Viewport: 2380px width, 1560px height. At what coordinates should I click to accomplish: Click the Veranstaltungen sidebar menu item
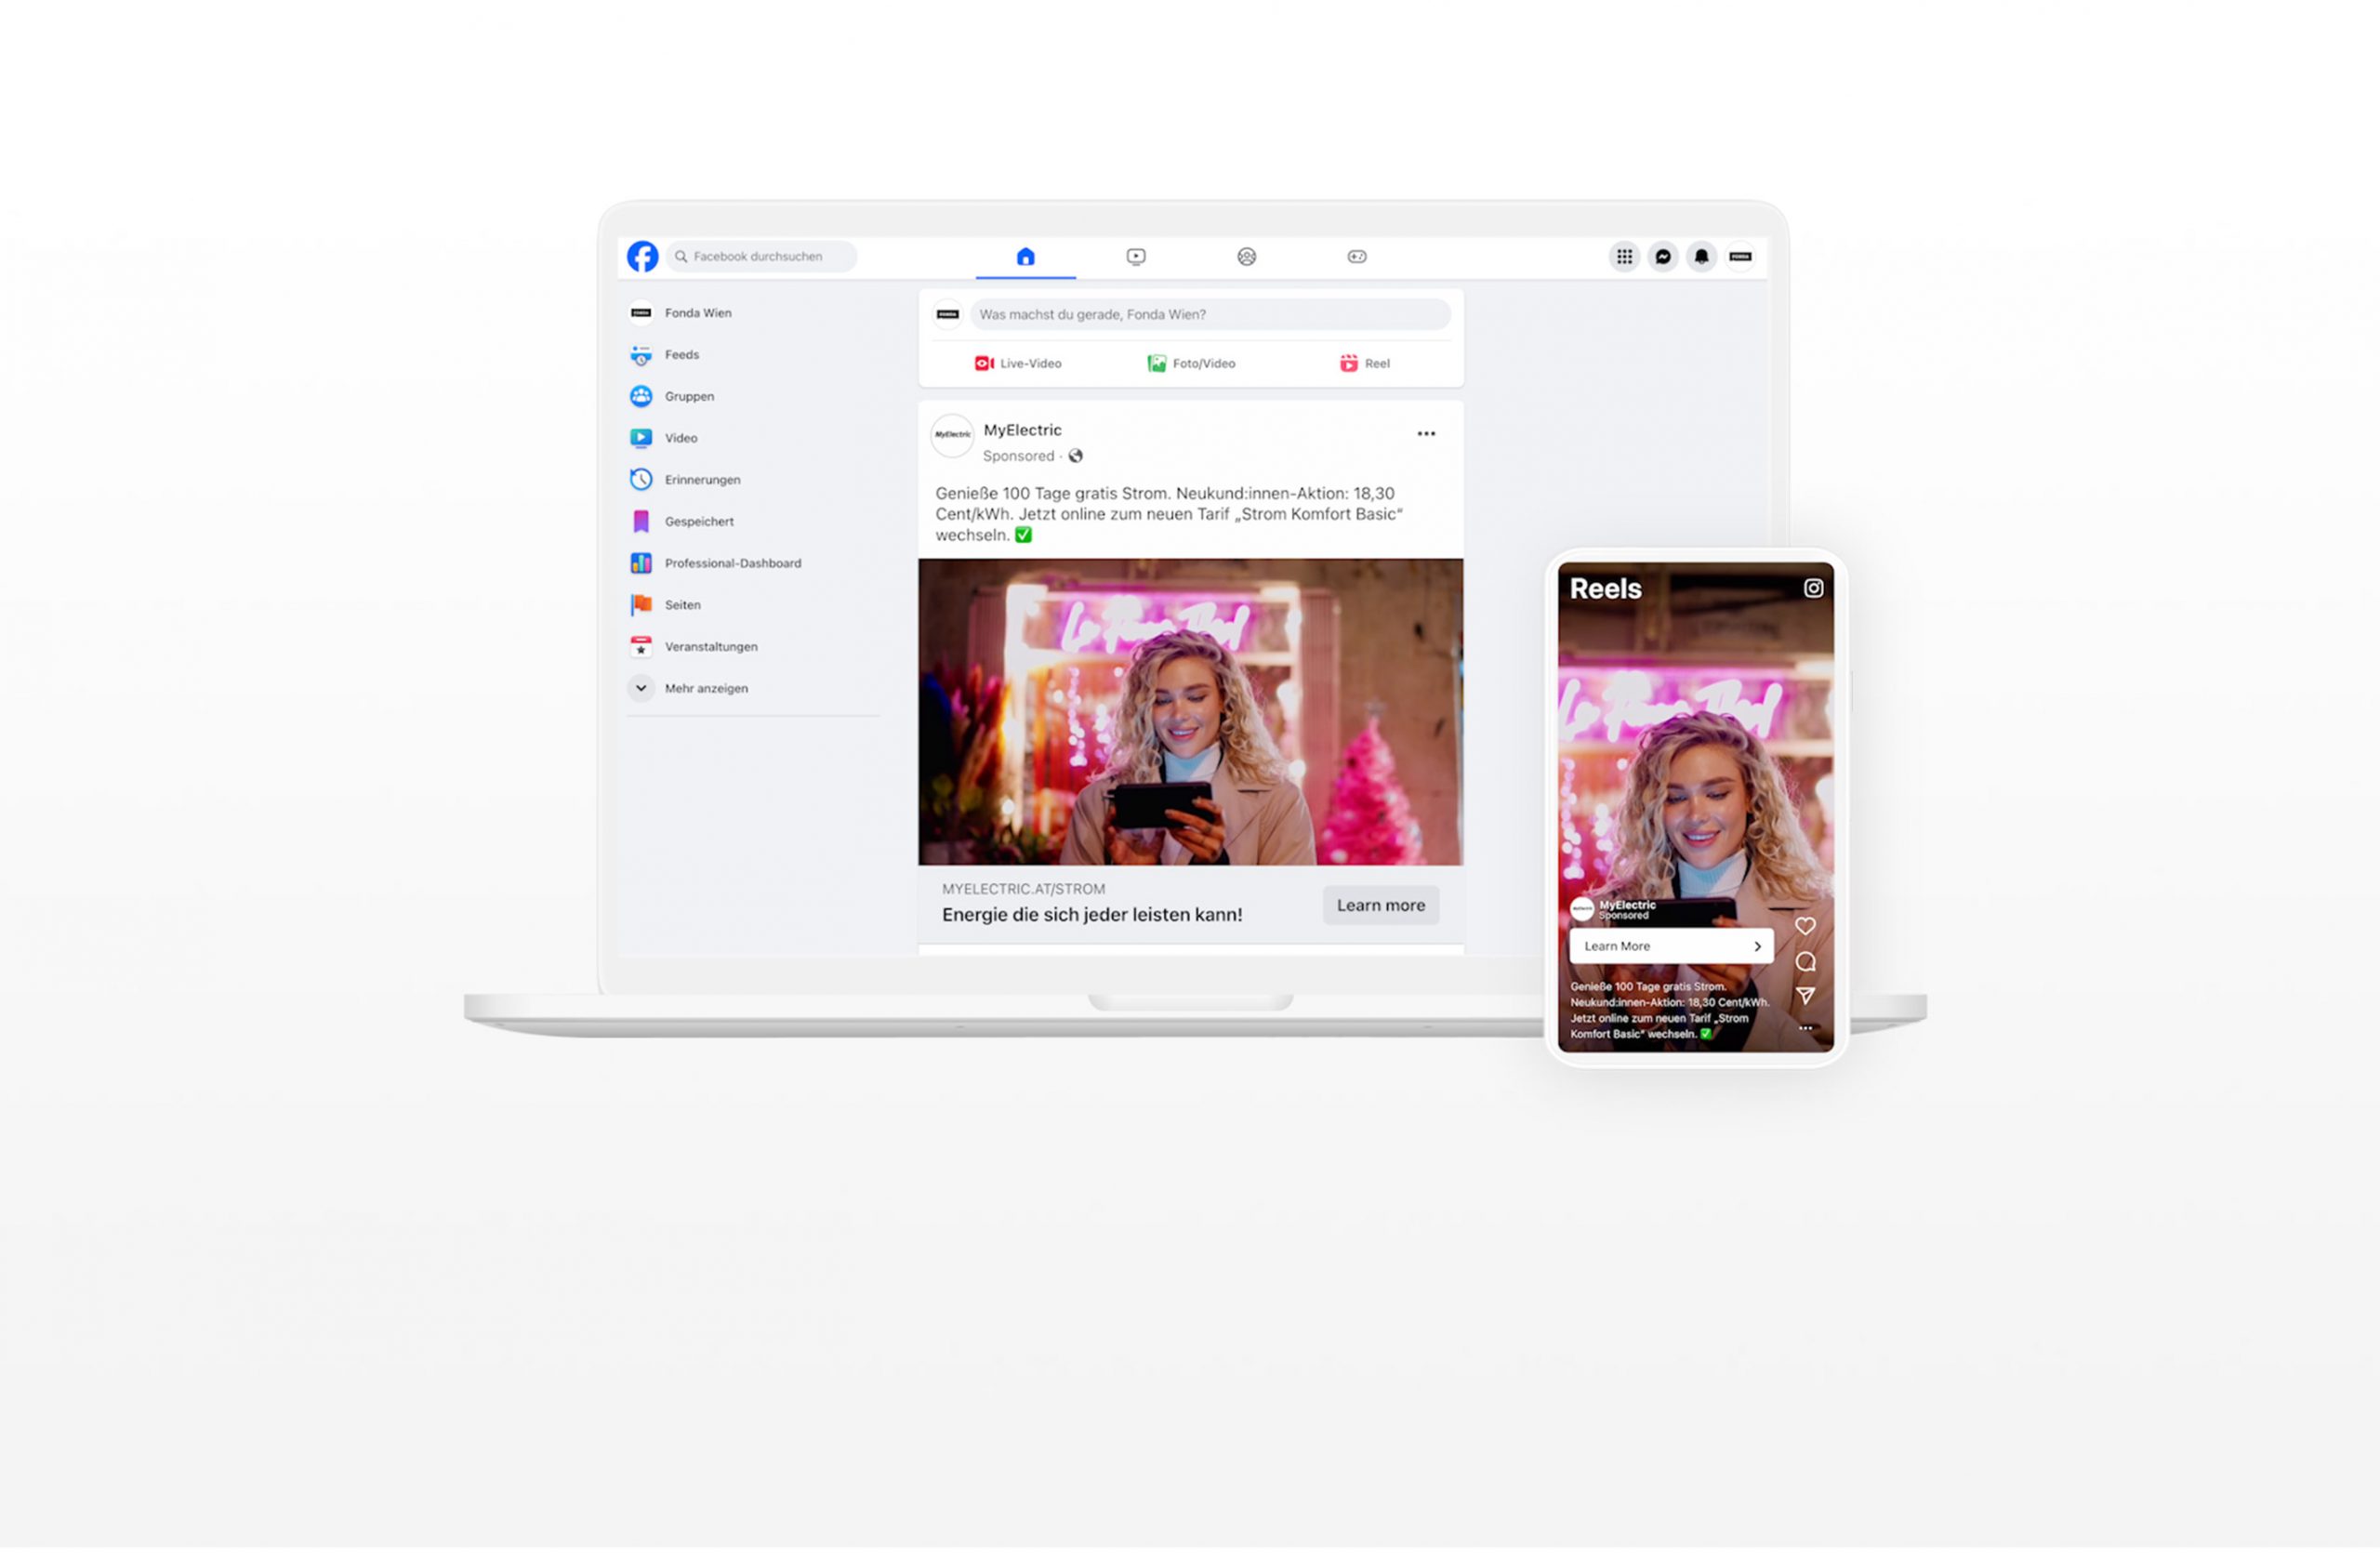(x=710, y=646)
